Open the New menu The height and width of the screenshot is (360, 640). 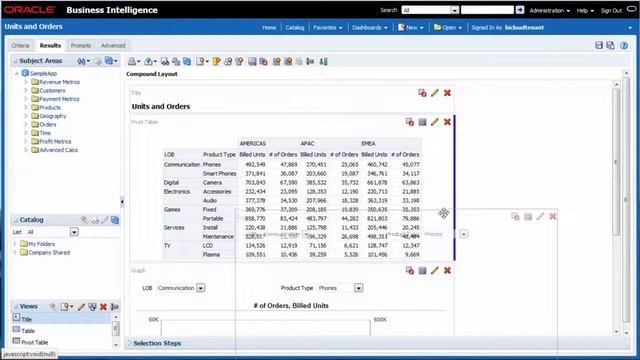click(411, 27)
